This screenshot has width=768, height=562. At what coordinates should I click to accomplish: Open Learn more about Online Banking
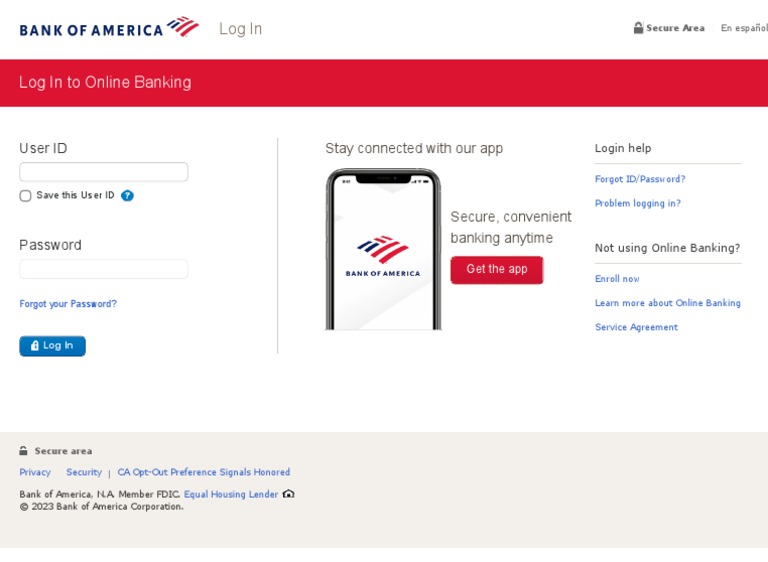[668, 303]
